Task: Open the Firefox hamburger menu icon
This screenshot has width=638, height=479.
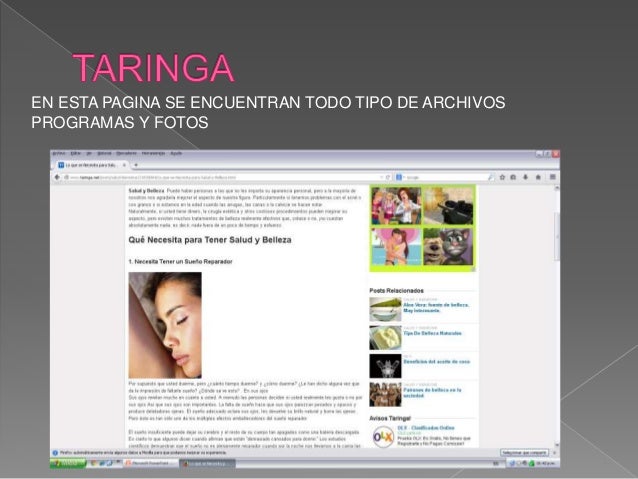Action: [x=553, y=177]
